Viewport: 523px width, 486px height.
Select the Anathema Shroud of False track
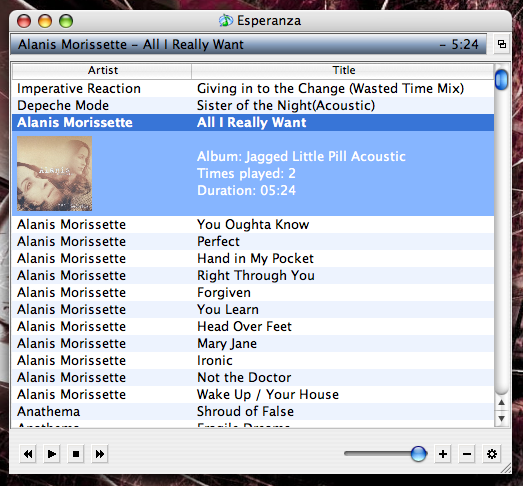253,411
